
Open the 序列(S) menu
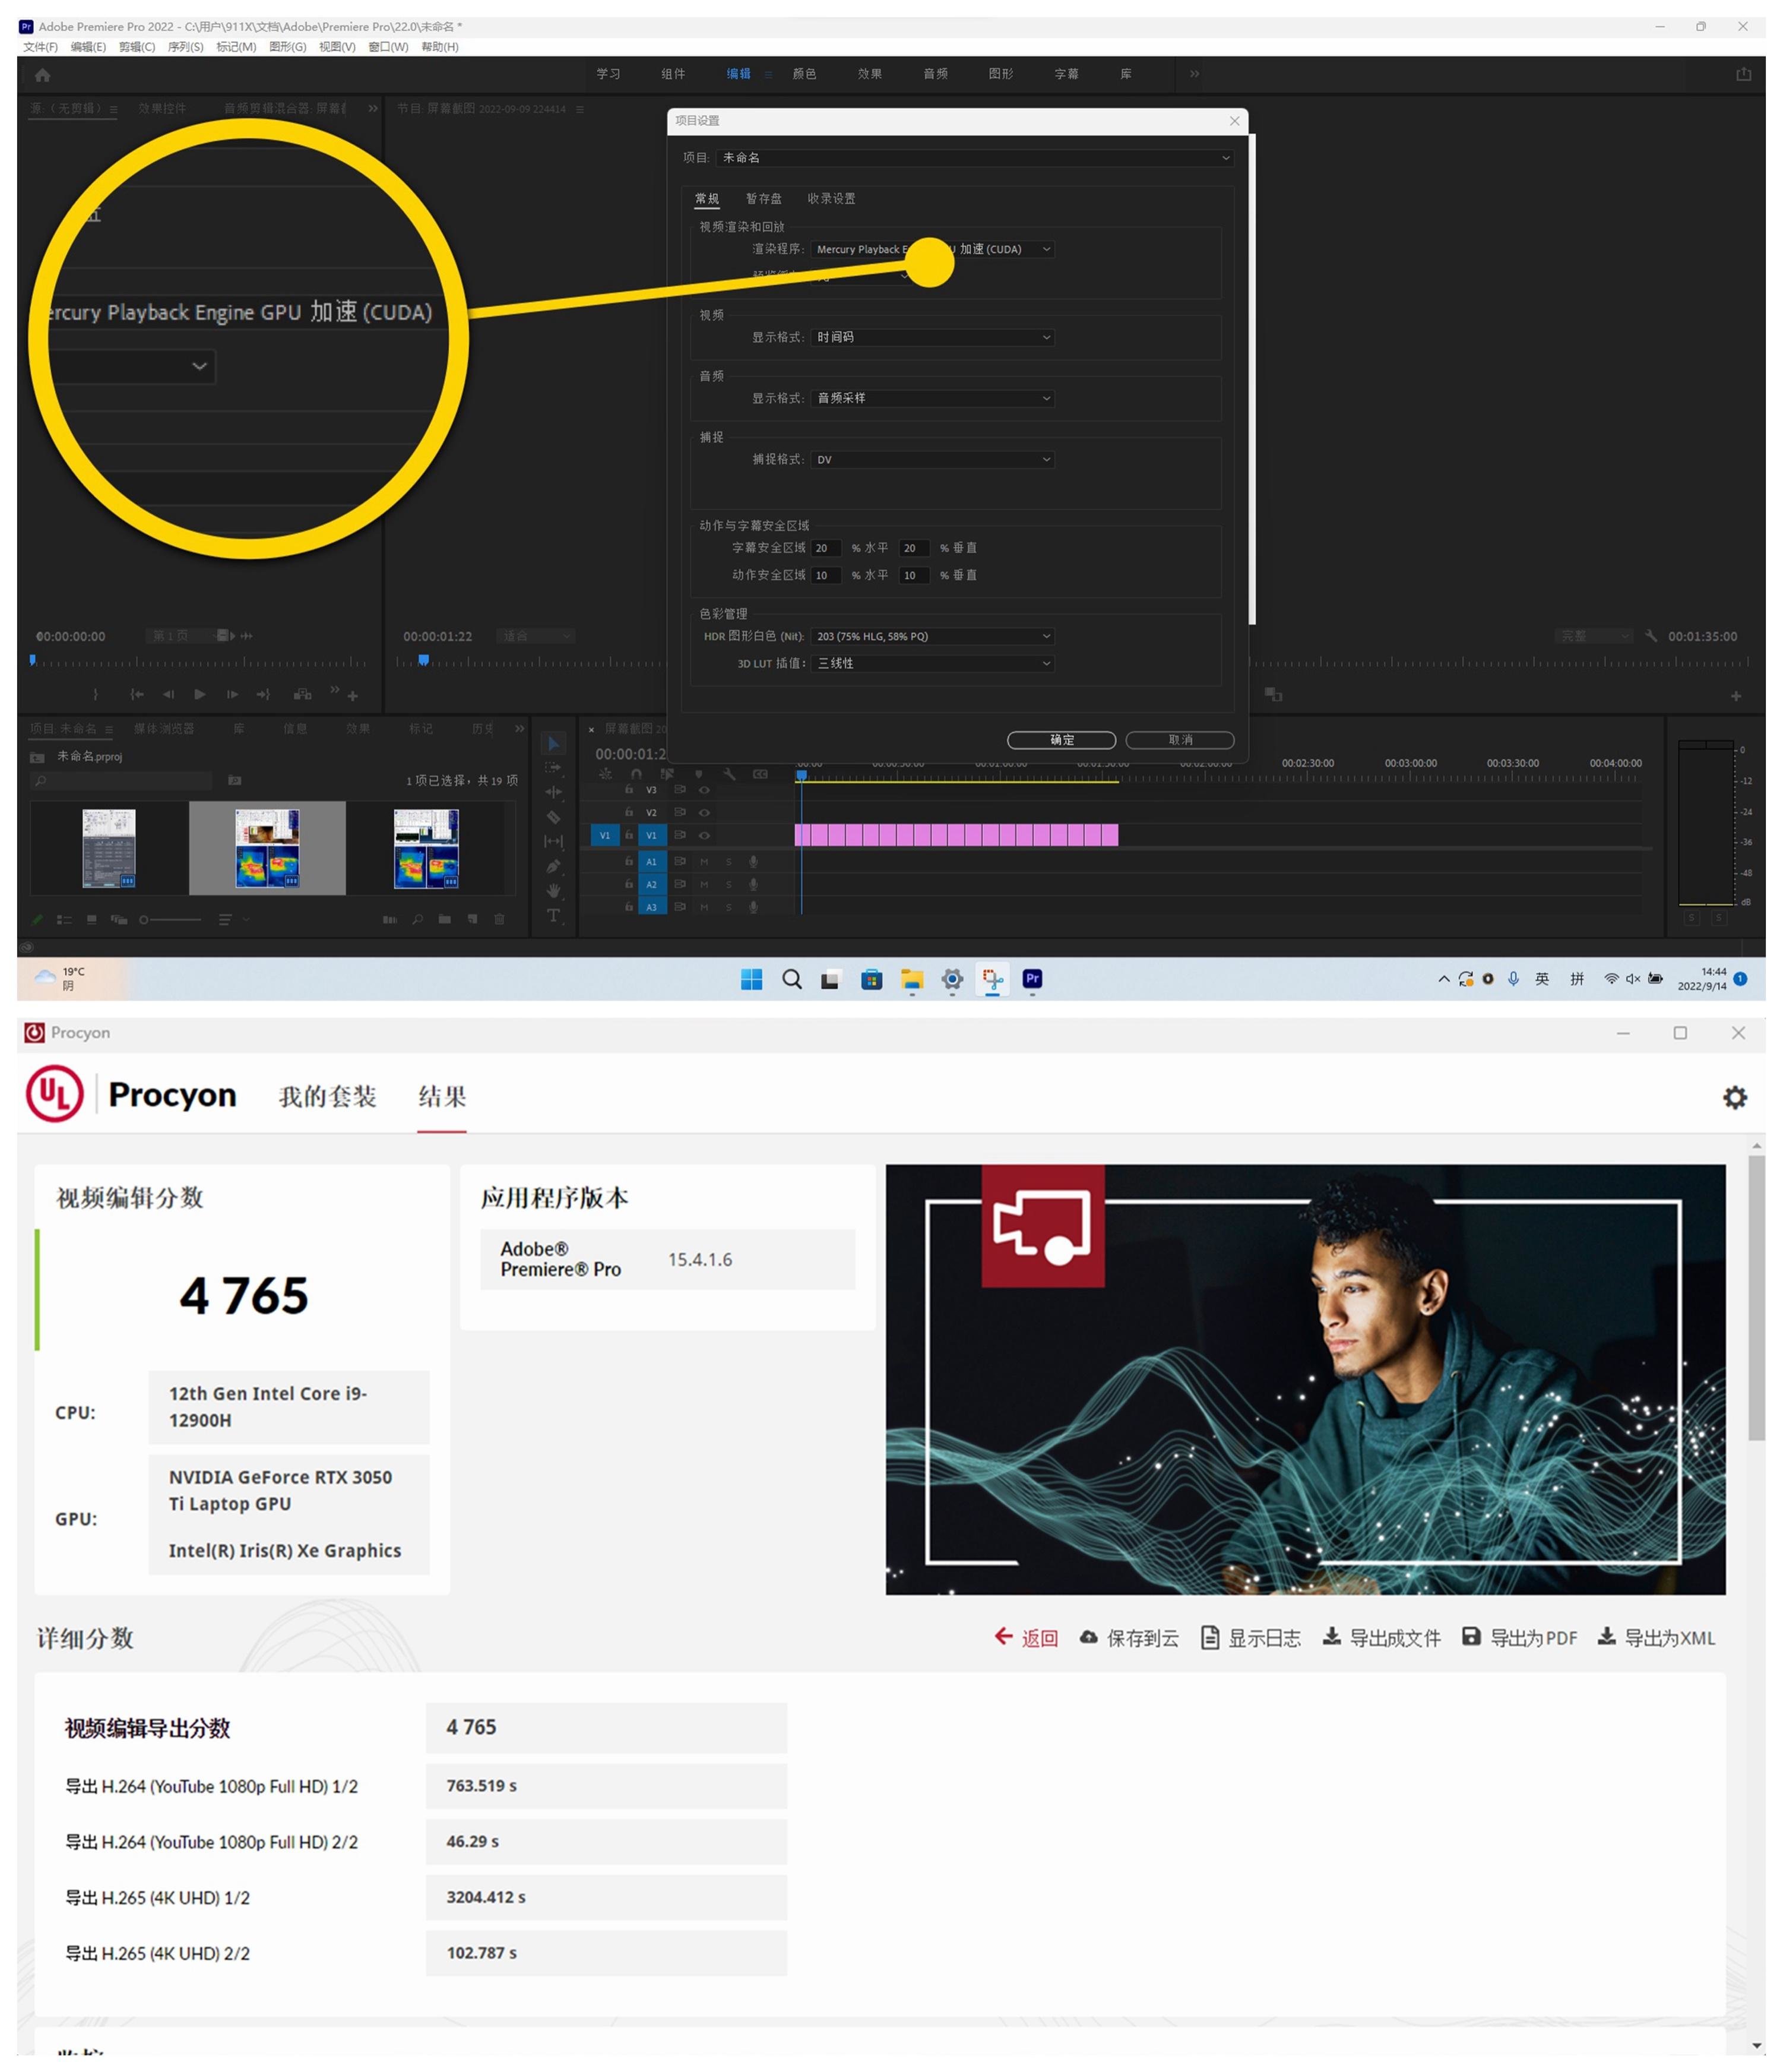tap(185, 47)
